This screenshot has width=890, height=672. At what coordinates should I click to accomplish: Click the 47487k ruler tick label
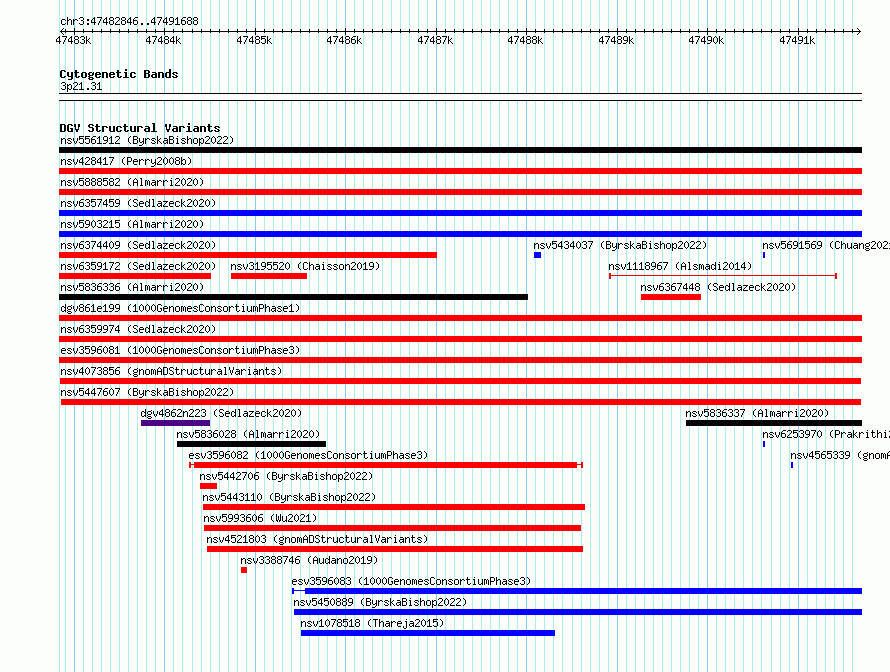(x=435, y=40)
